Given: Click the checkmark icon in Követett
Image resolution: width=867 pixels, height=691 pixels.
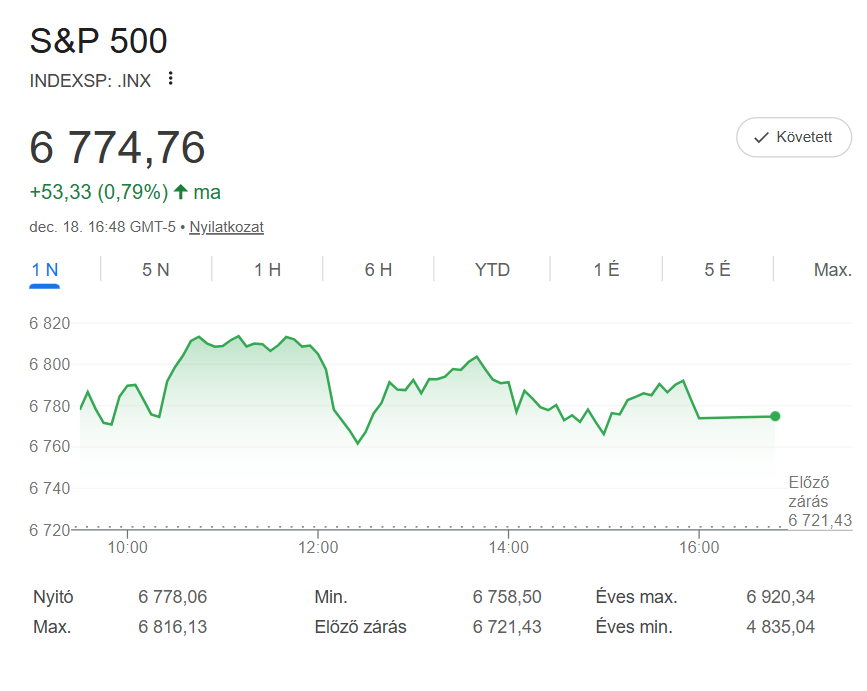Looking at the screenshot, I should pyautogui.click(x=761, y=137).
